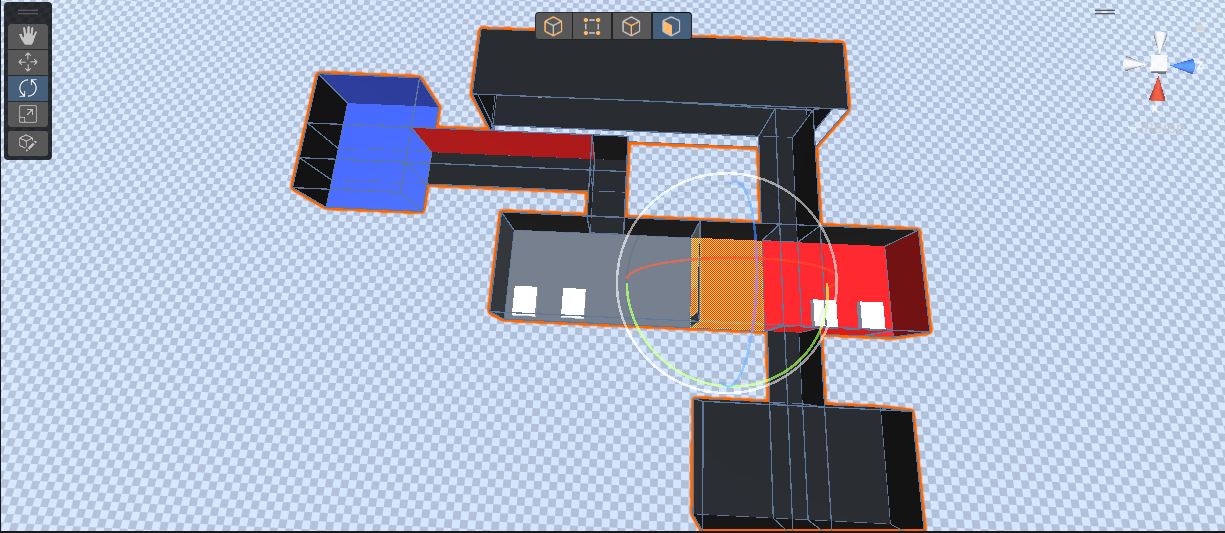The height and width of the screenshot is (533, 1225).
Task: Enable Vertex selection mode
Action: pos(592,27)
